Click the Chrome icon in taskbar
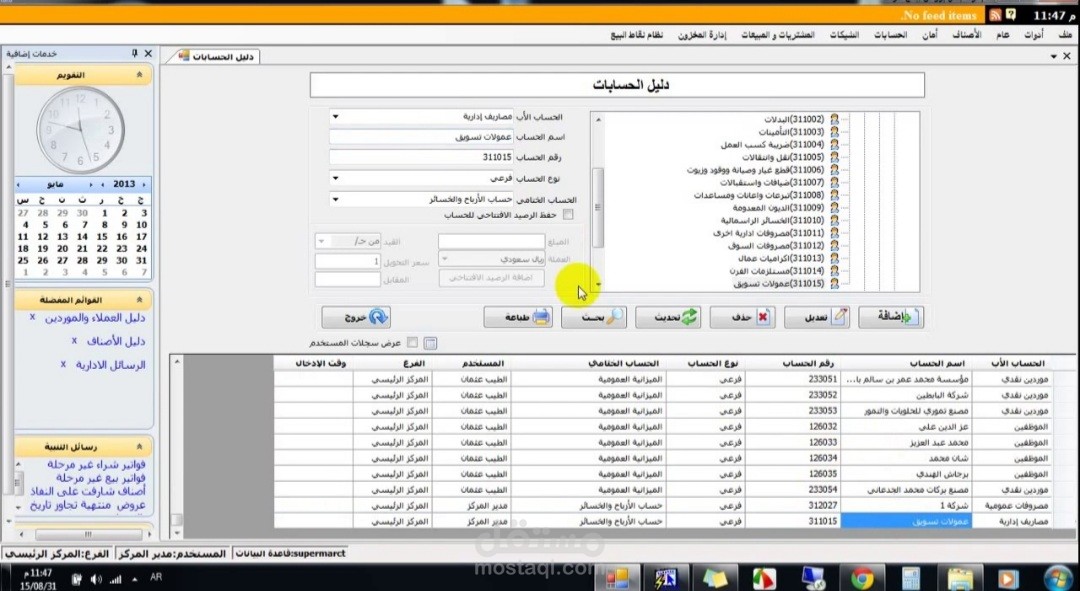1080x591 pixels. [862, 577]
